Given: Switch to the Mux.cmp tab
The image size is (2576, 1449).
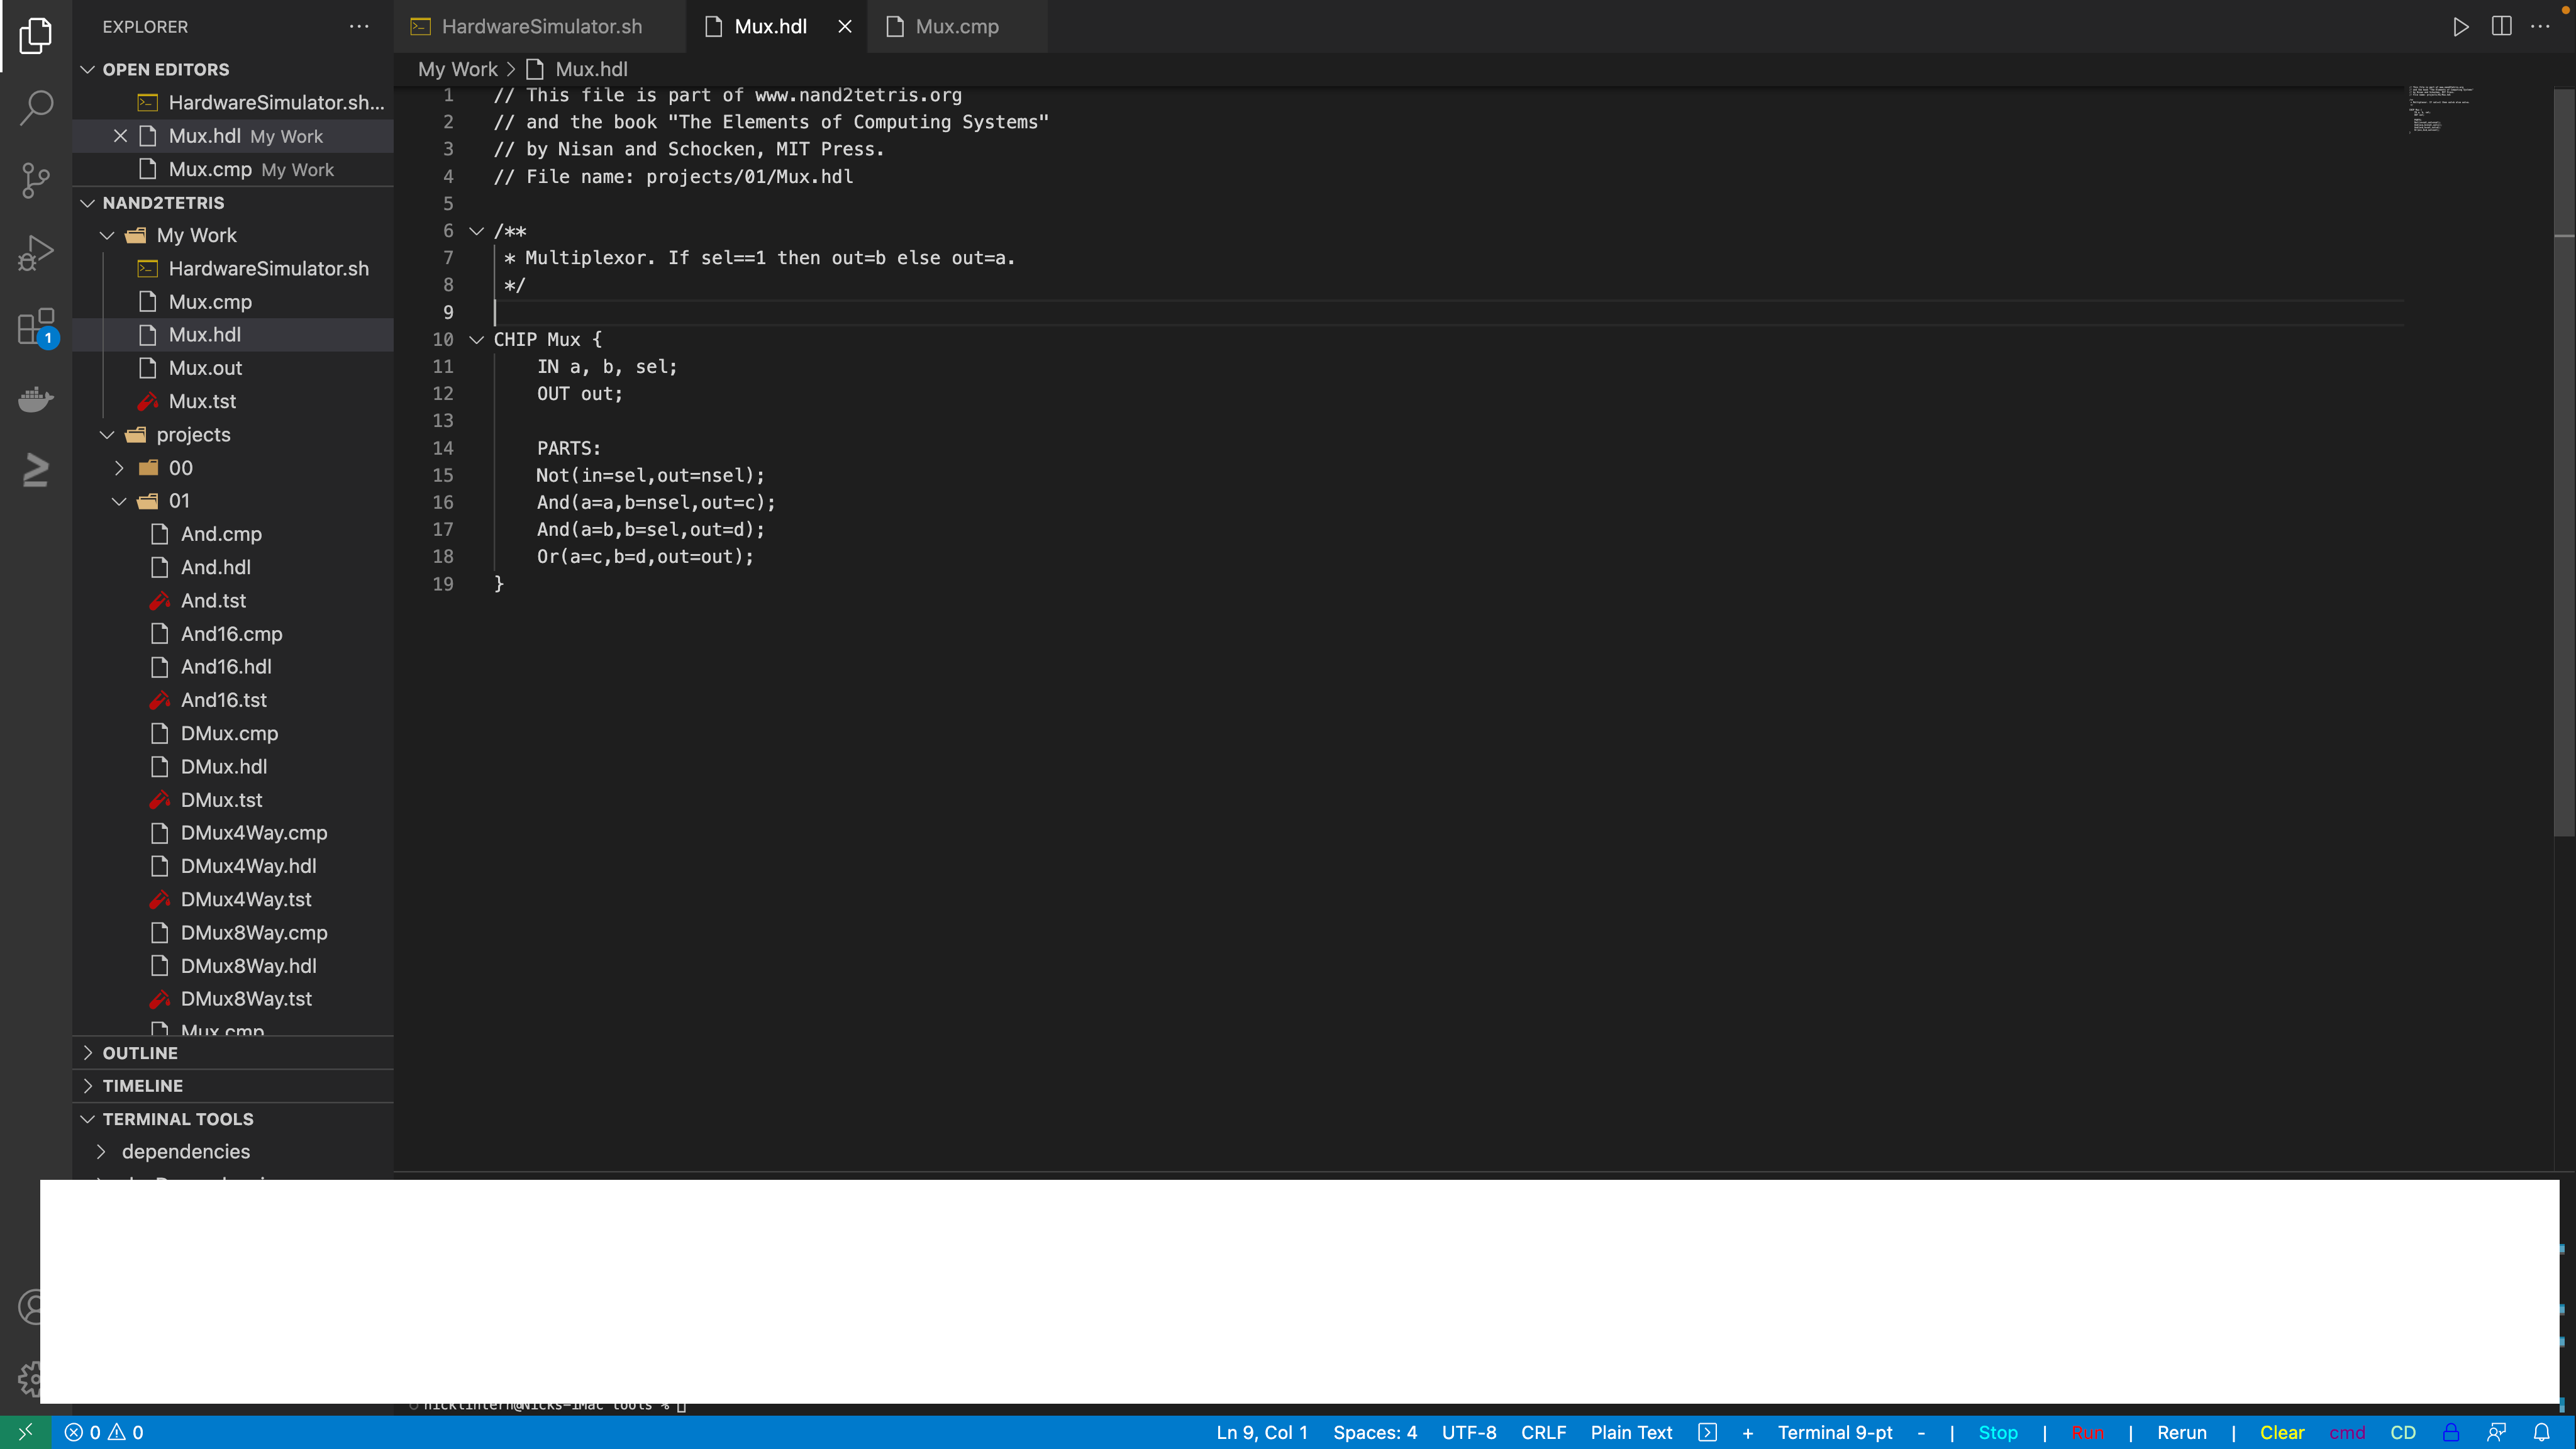Looking at the screenshot, I should tap(956, 27).
